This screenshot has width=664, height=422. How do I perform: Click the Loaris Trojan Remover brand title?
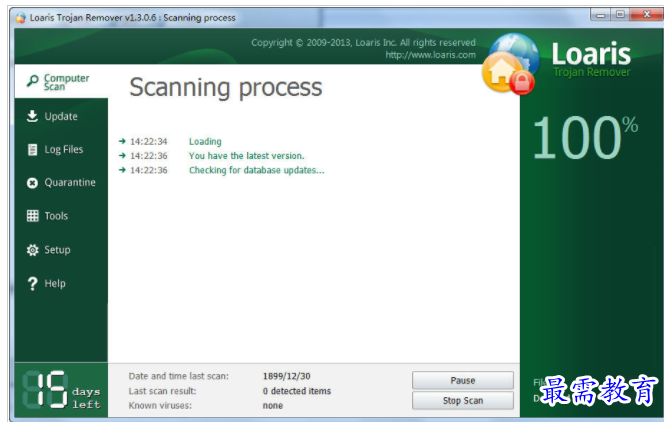[x=592, y=60]
